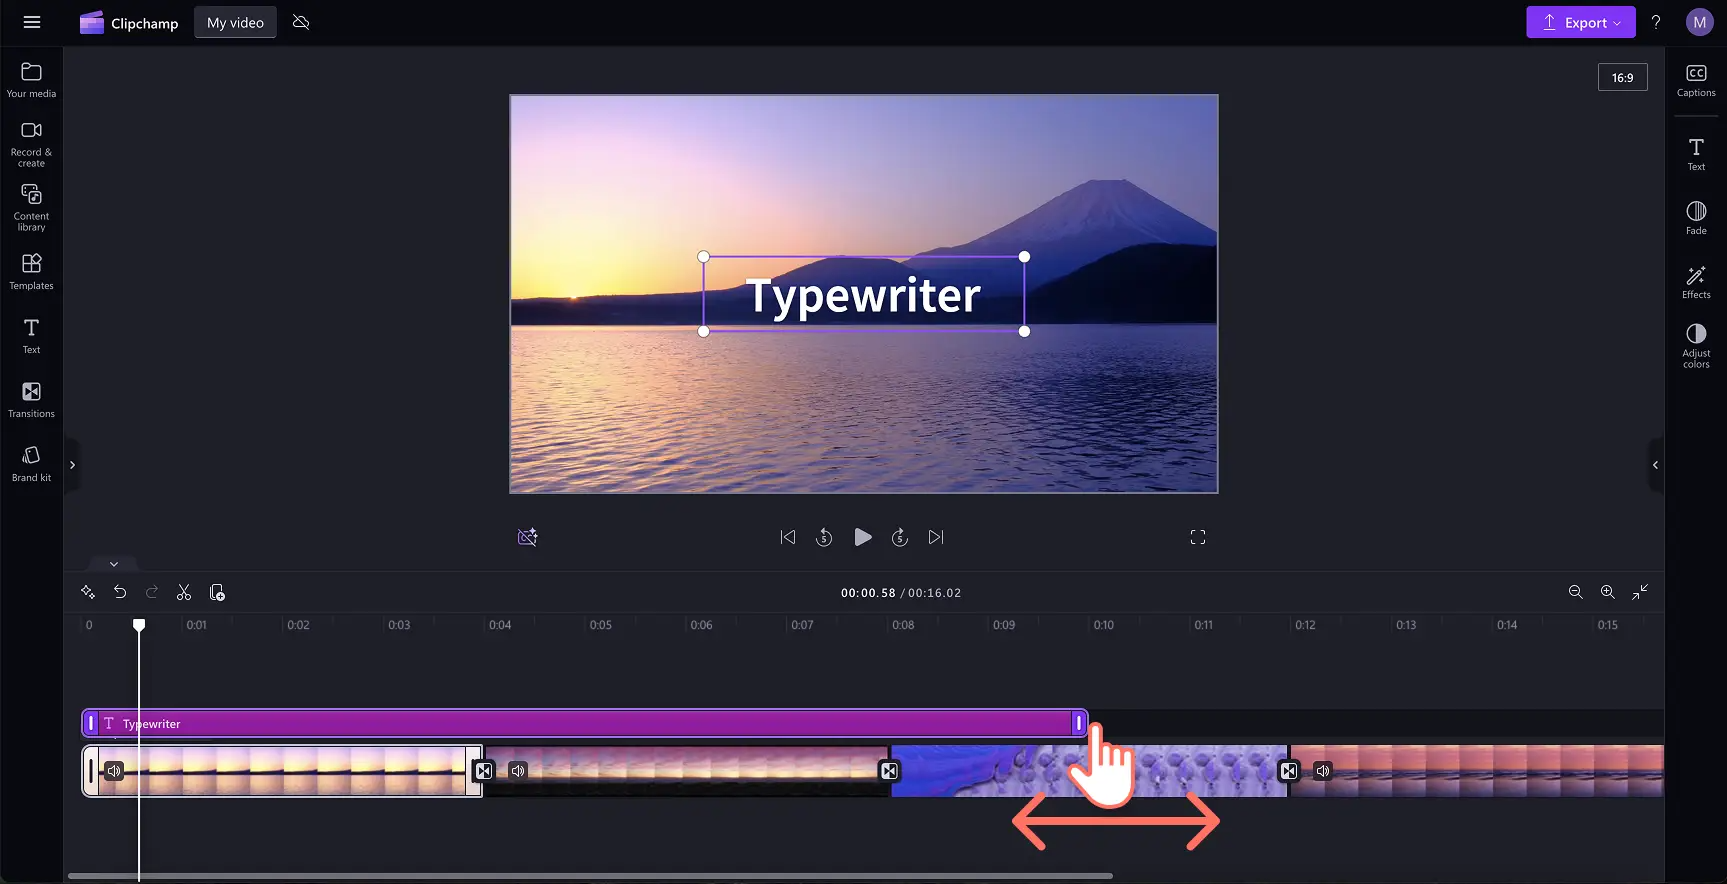Zoom in on the timeline
Screen dimensions: 1727x884
pos(1607,593)
